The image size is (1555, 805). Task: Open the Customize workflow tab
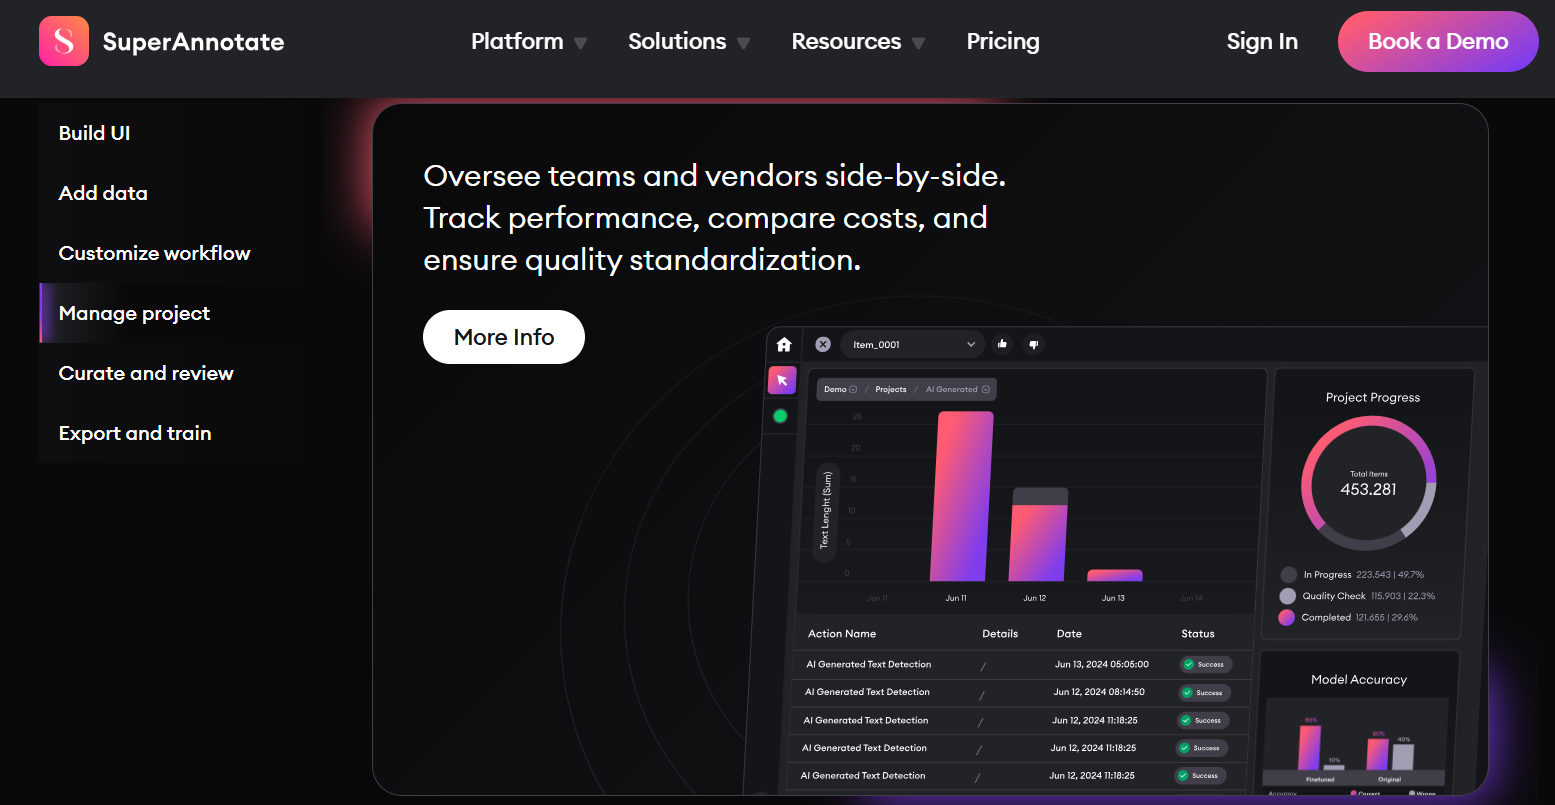154,253
